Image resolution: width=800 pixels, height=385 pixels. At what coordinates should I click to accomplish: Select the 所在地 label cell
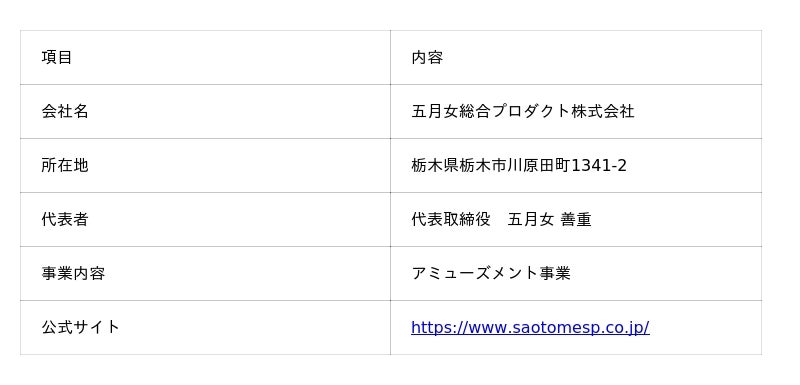point(205,166)
